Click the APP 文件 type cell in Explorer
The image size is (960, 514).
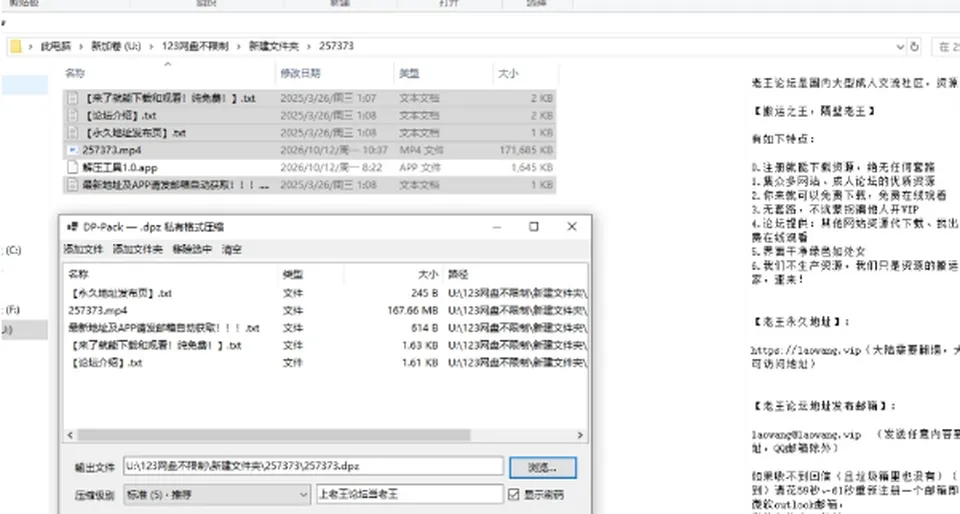(x=420, y=168)
